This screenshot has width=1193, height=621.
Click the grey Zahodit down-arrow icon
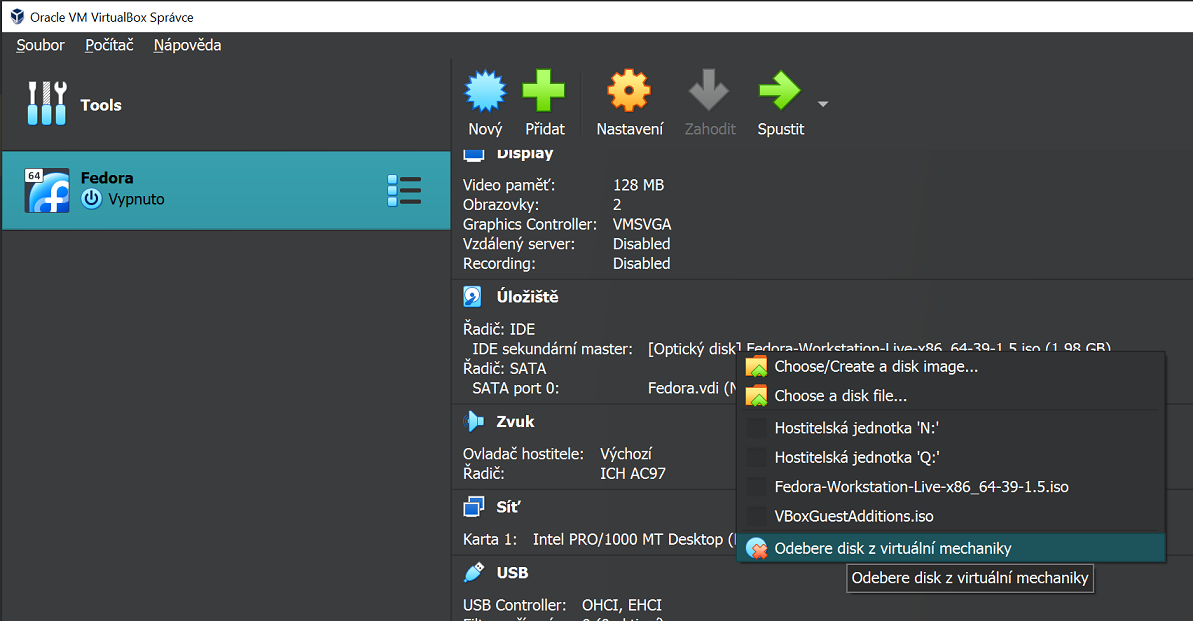[x=709, y=91]
